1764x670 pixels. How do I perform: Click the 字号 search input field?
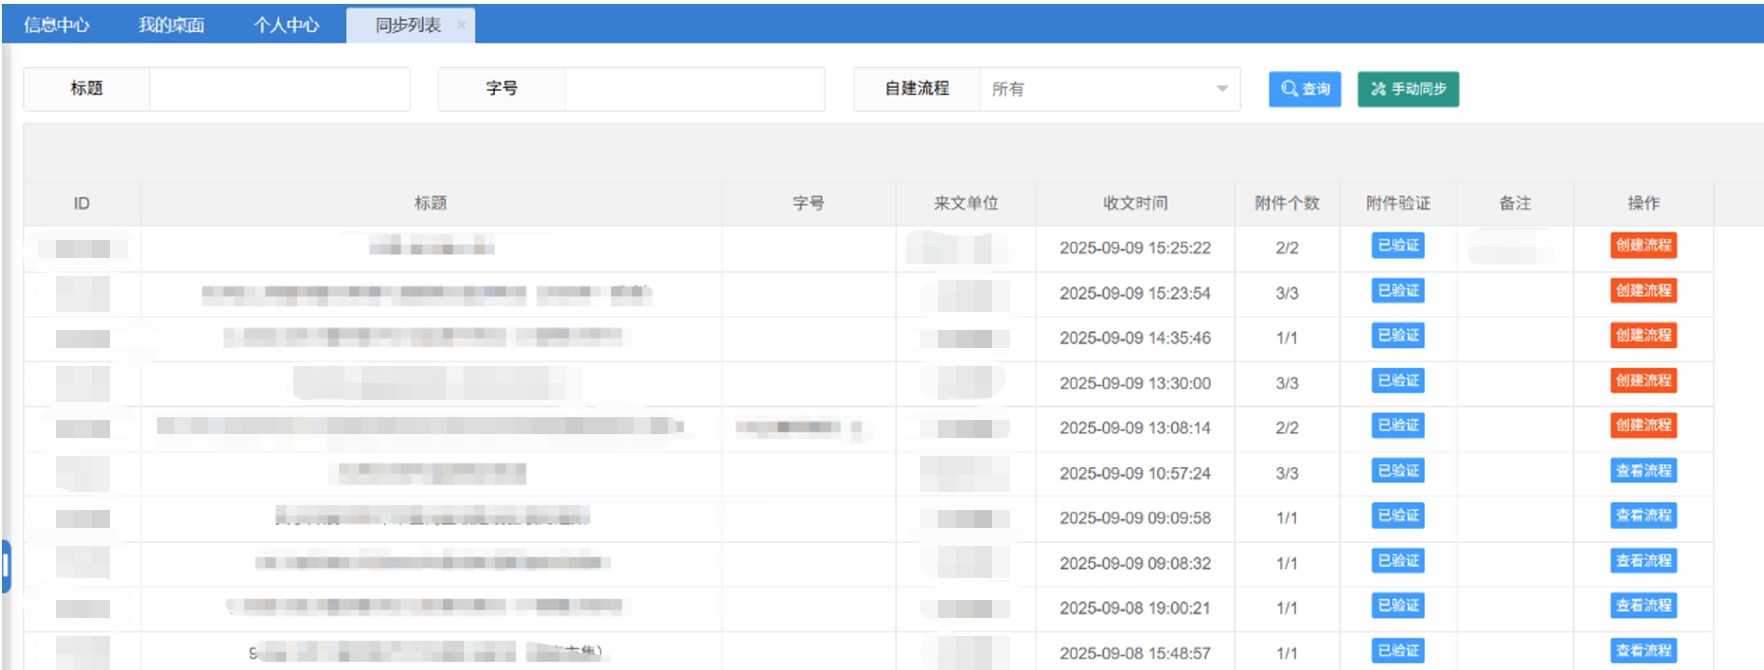point(694,89)
